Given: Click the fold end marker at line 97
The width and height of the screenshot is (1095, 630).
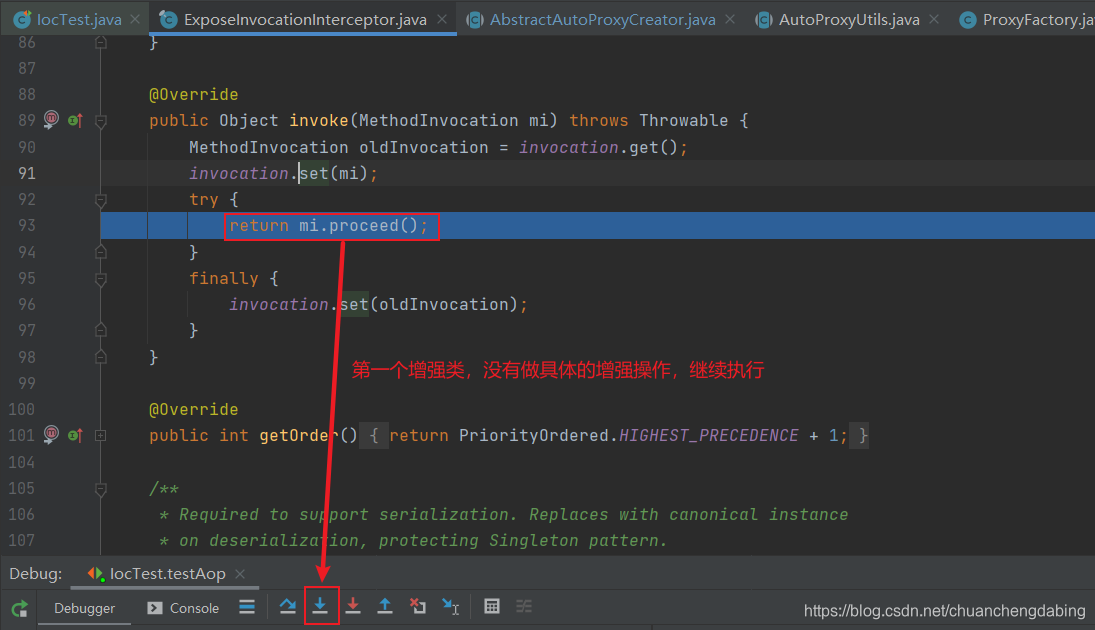Looking at the screenshot, I should [101, 330].
